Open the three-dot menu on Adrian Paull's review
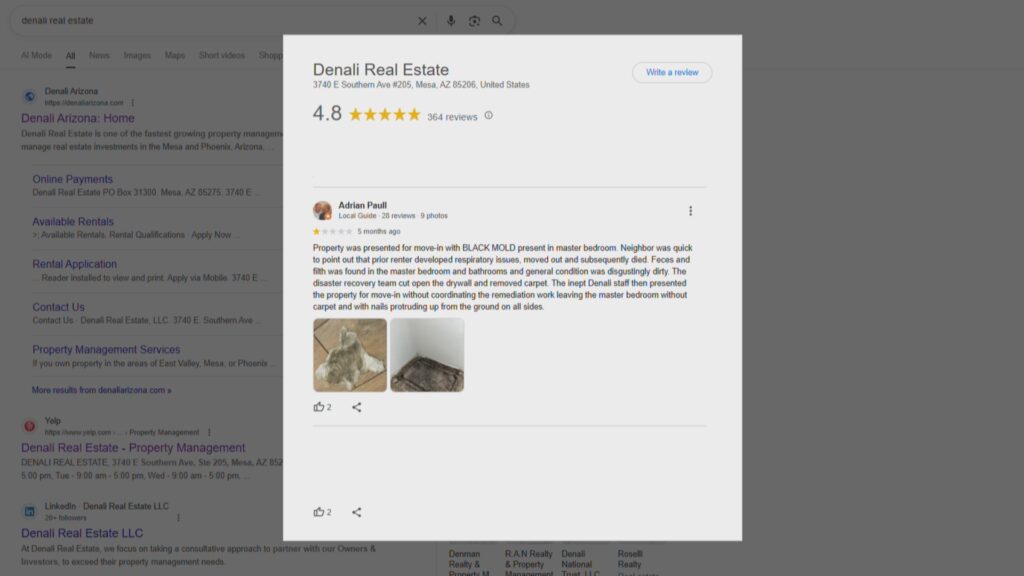This screenshot has height=576, width=1024. click(690, 210)
